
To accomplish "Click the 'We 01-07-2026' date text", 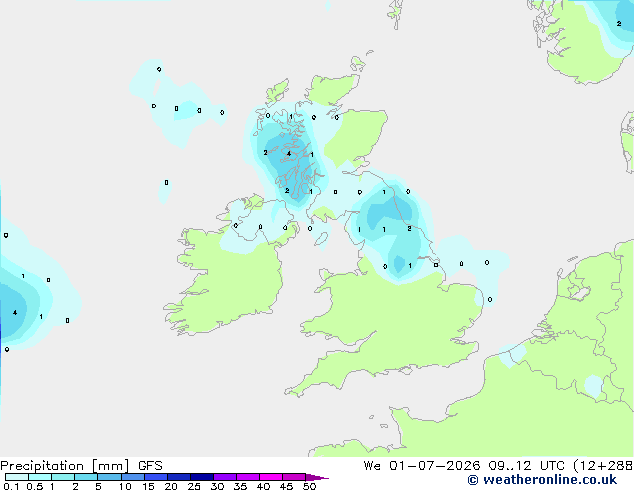I will 422,466.
